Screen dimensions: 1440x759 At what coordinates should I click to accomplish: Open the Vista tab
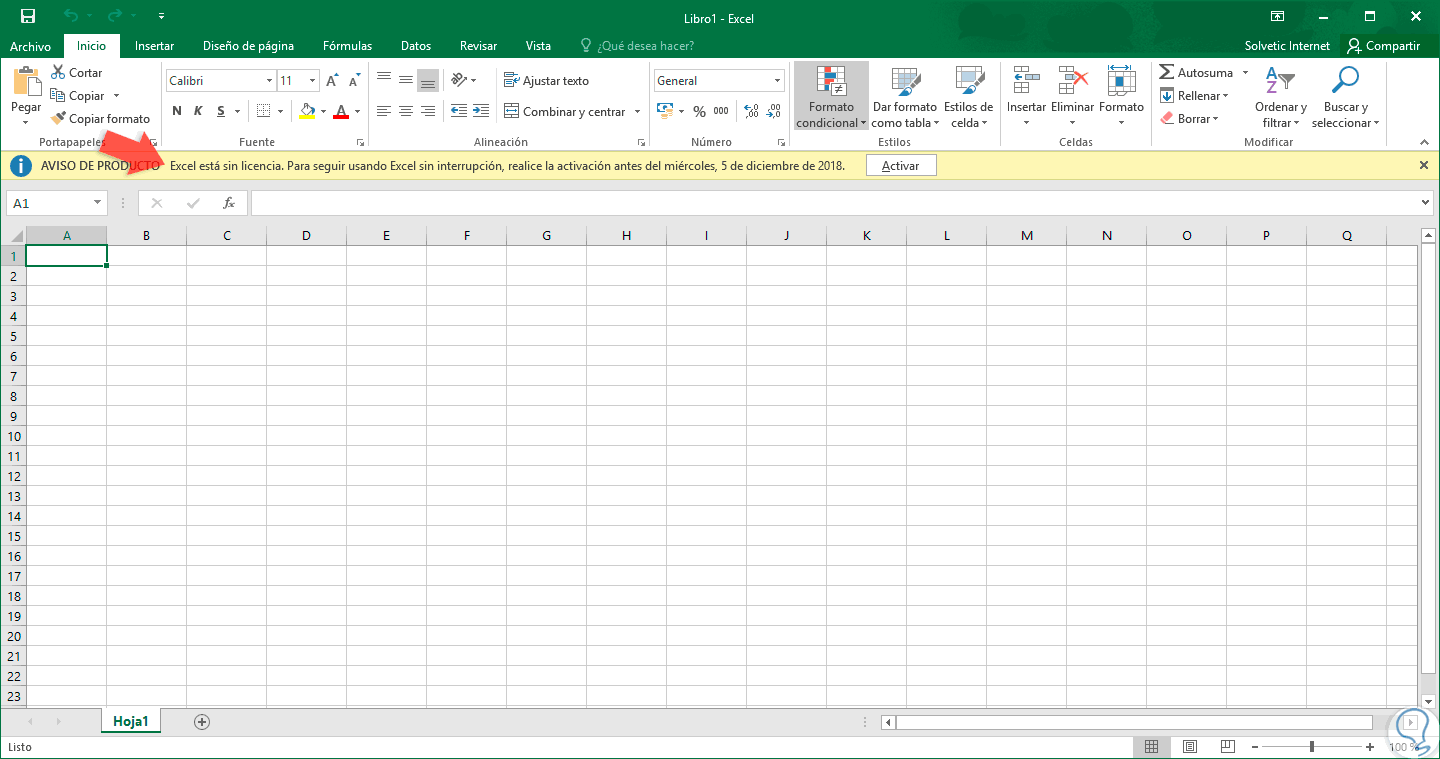pos(538,46)
